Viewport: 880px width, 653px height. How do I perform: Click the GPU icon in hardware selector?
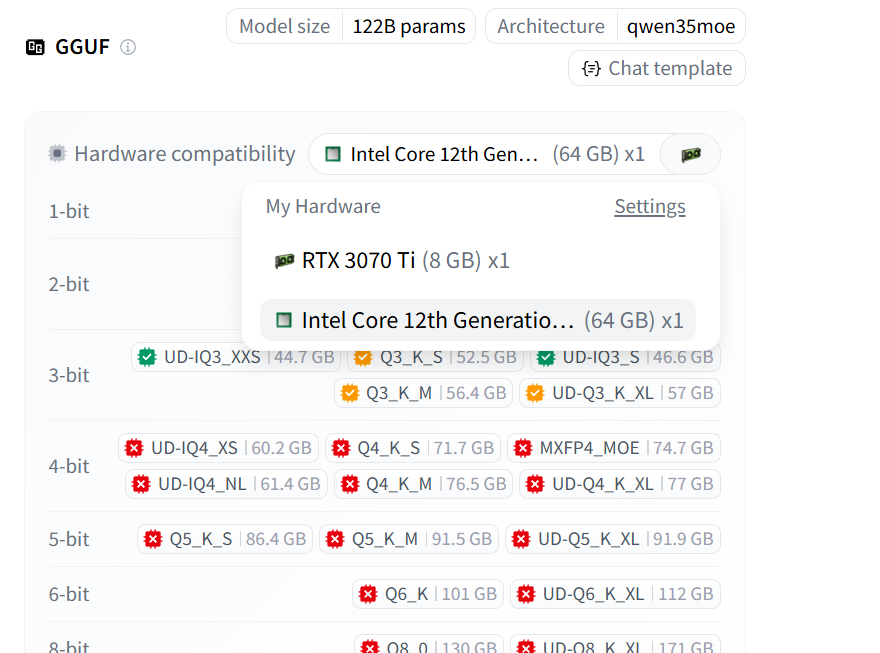click(x=690, y=155)
